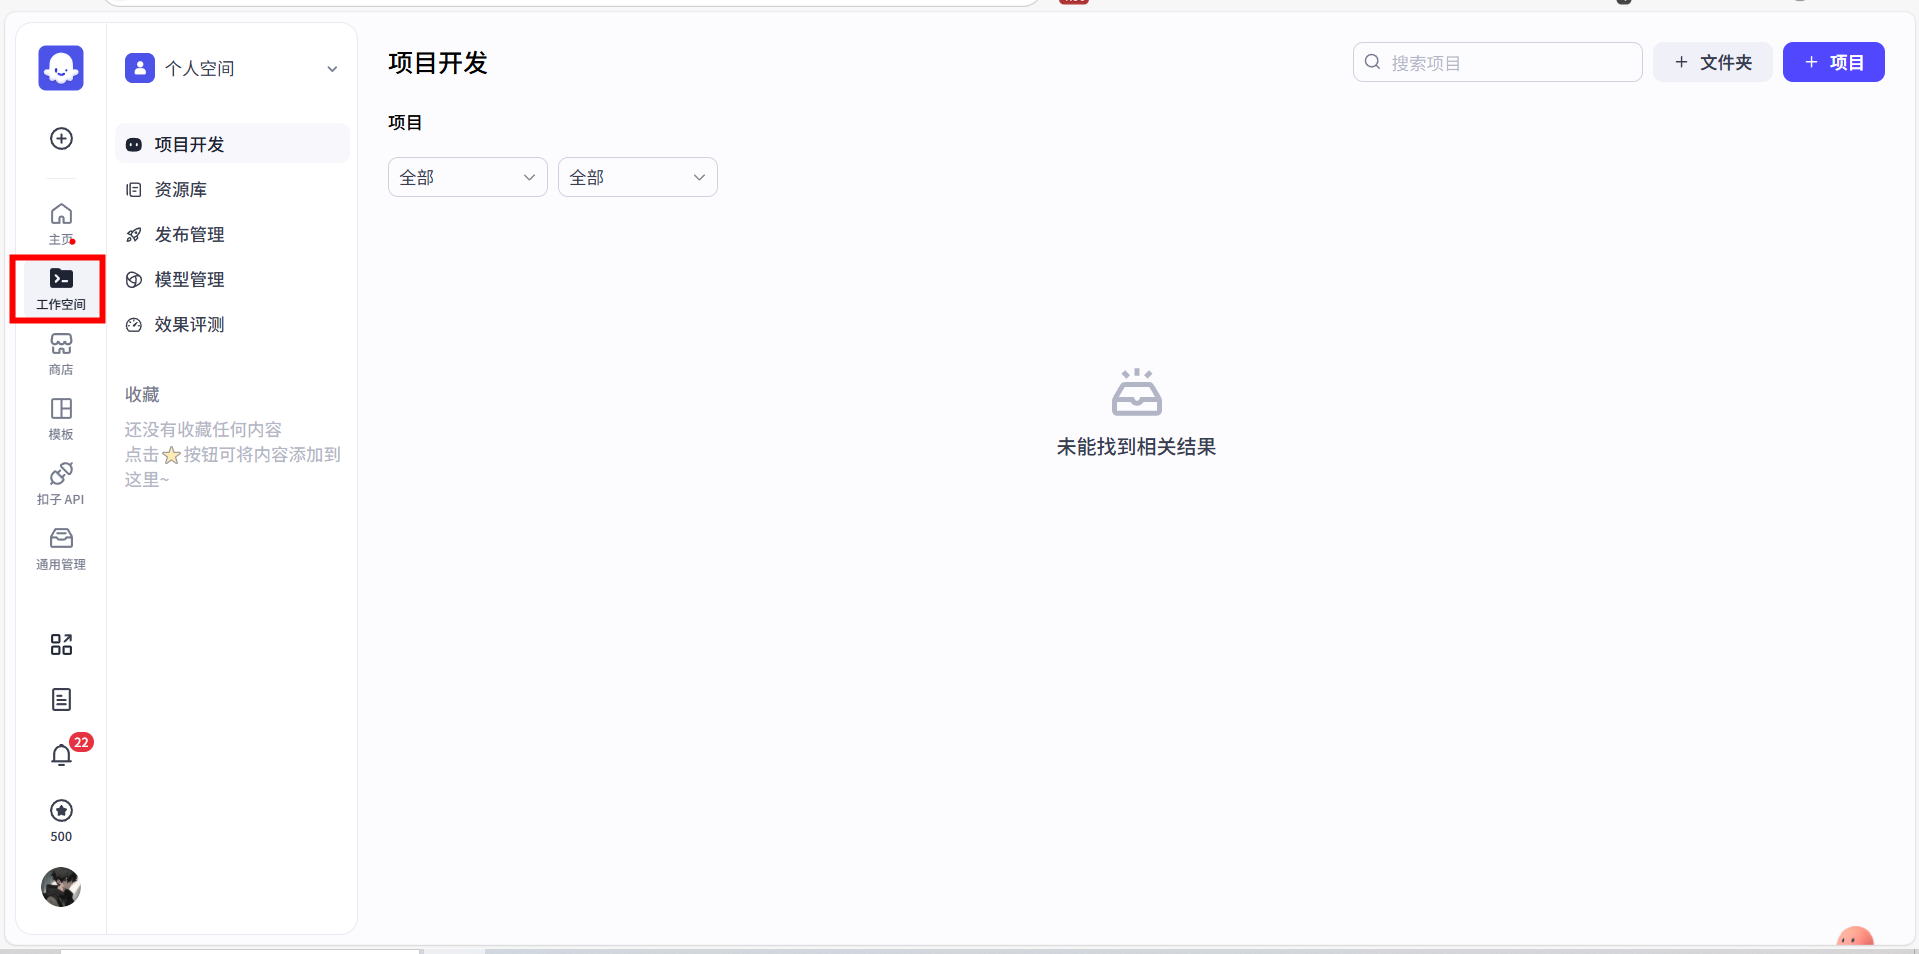
Task: Click the star credits icon showing 500
Action: coord(61,811)
